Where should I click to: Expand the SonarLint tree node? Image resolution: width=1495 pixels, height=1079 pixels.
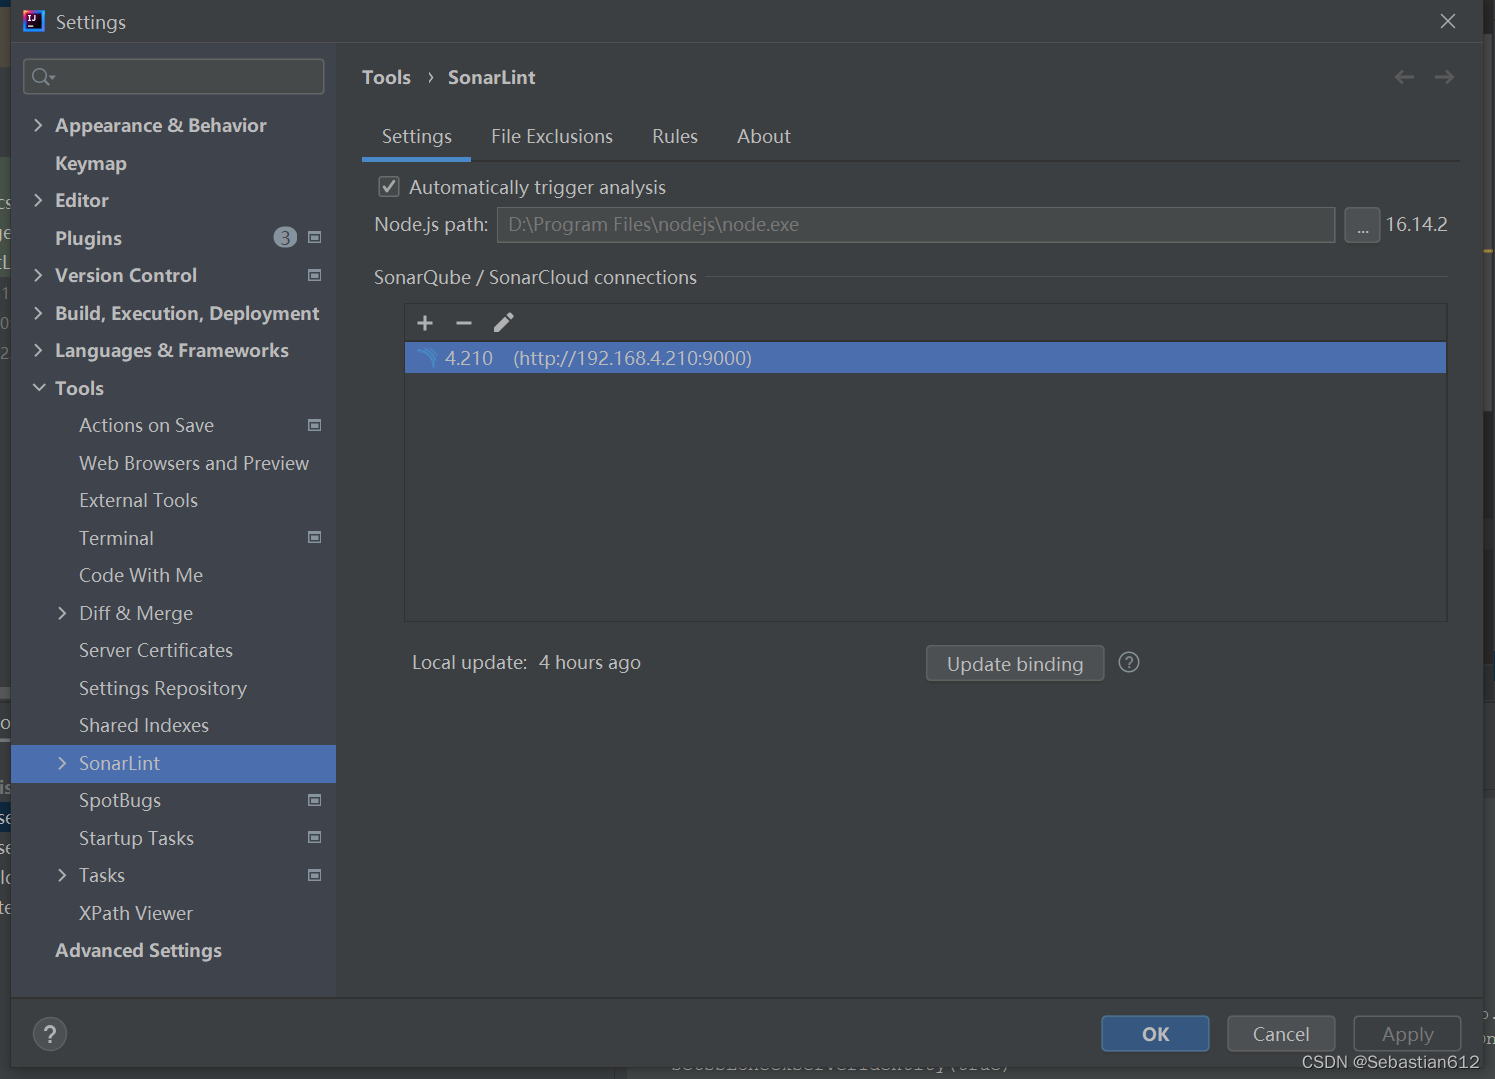(x=62, y=763)
